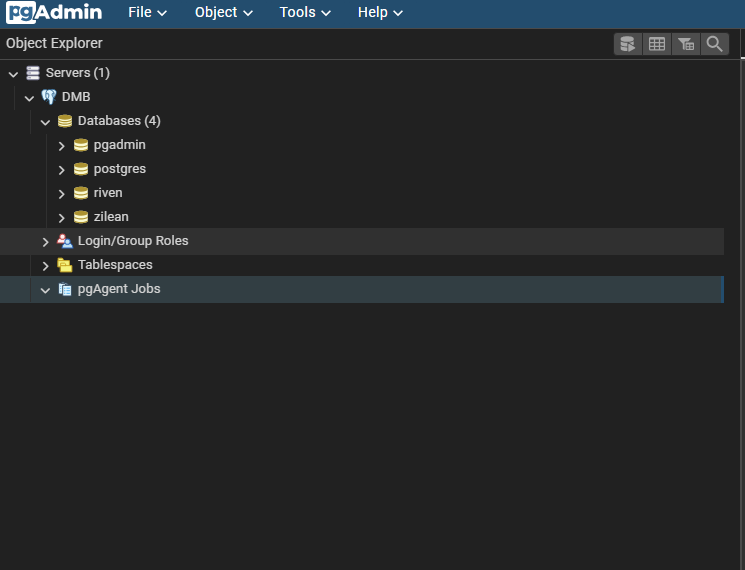The height and width of the screenshot is (570, 745).
Task: Expand the Login/Group Roles node
Action: 45,242
